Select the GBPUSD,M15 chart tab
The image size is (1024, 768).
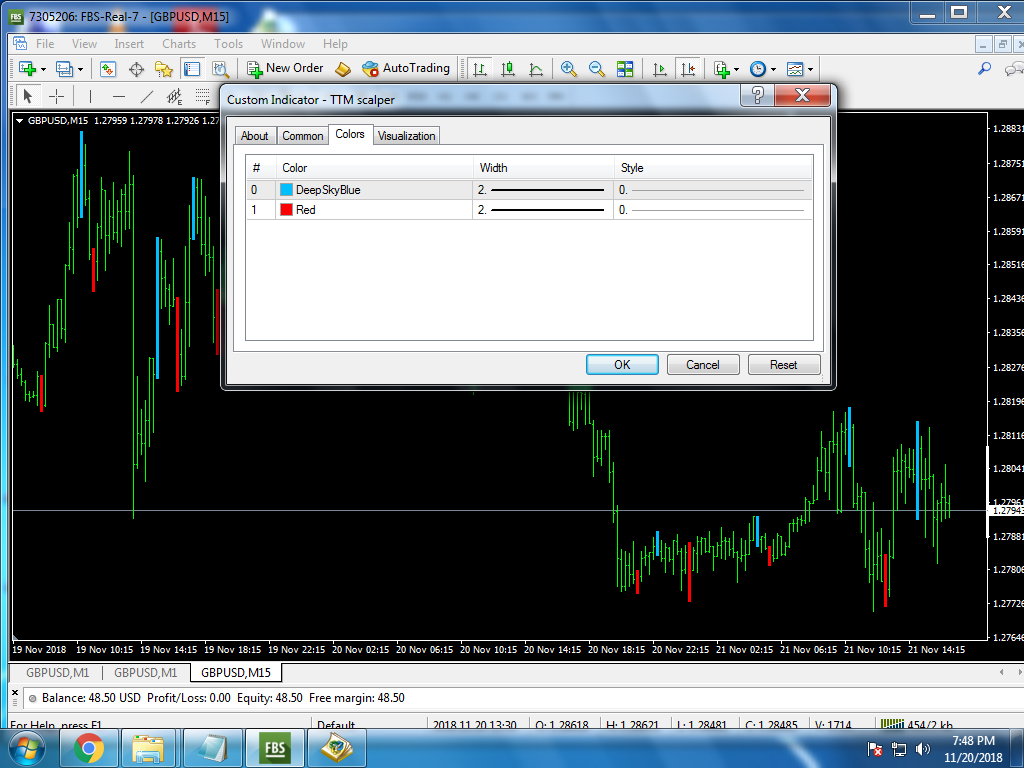[x=236, y=673]
